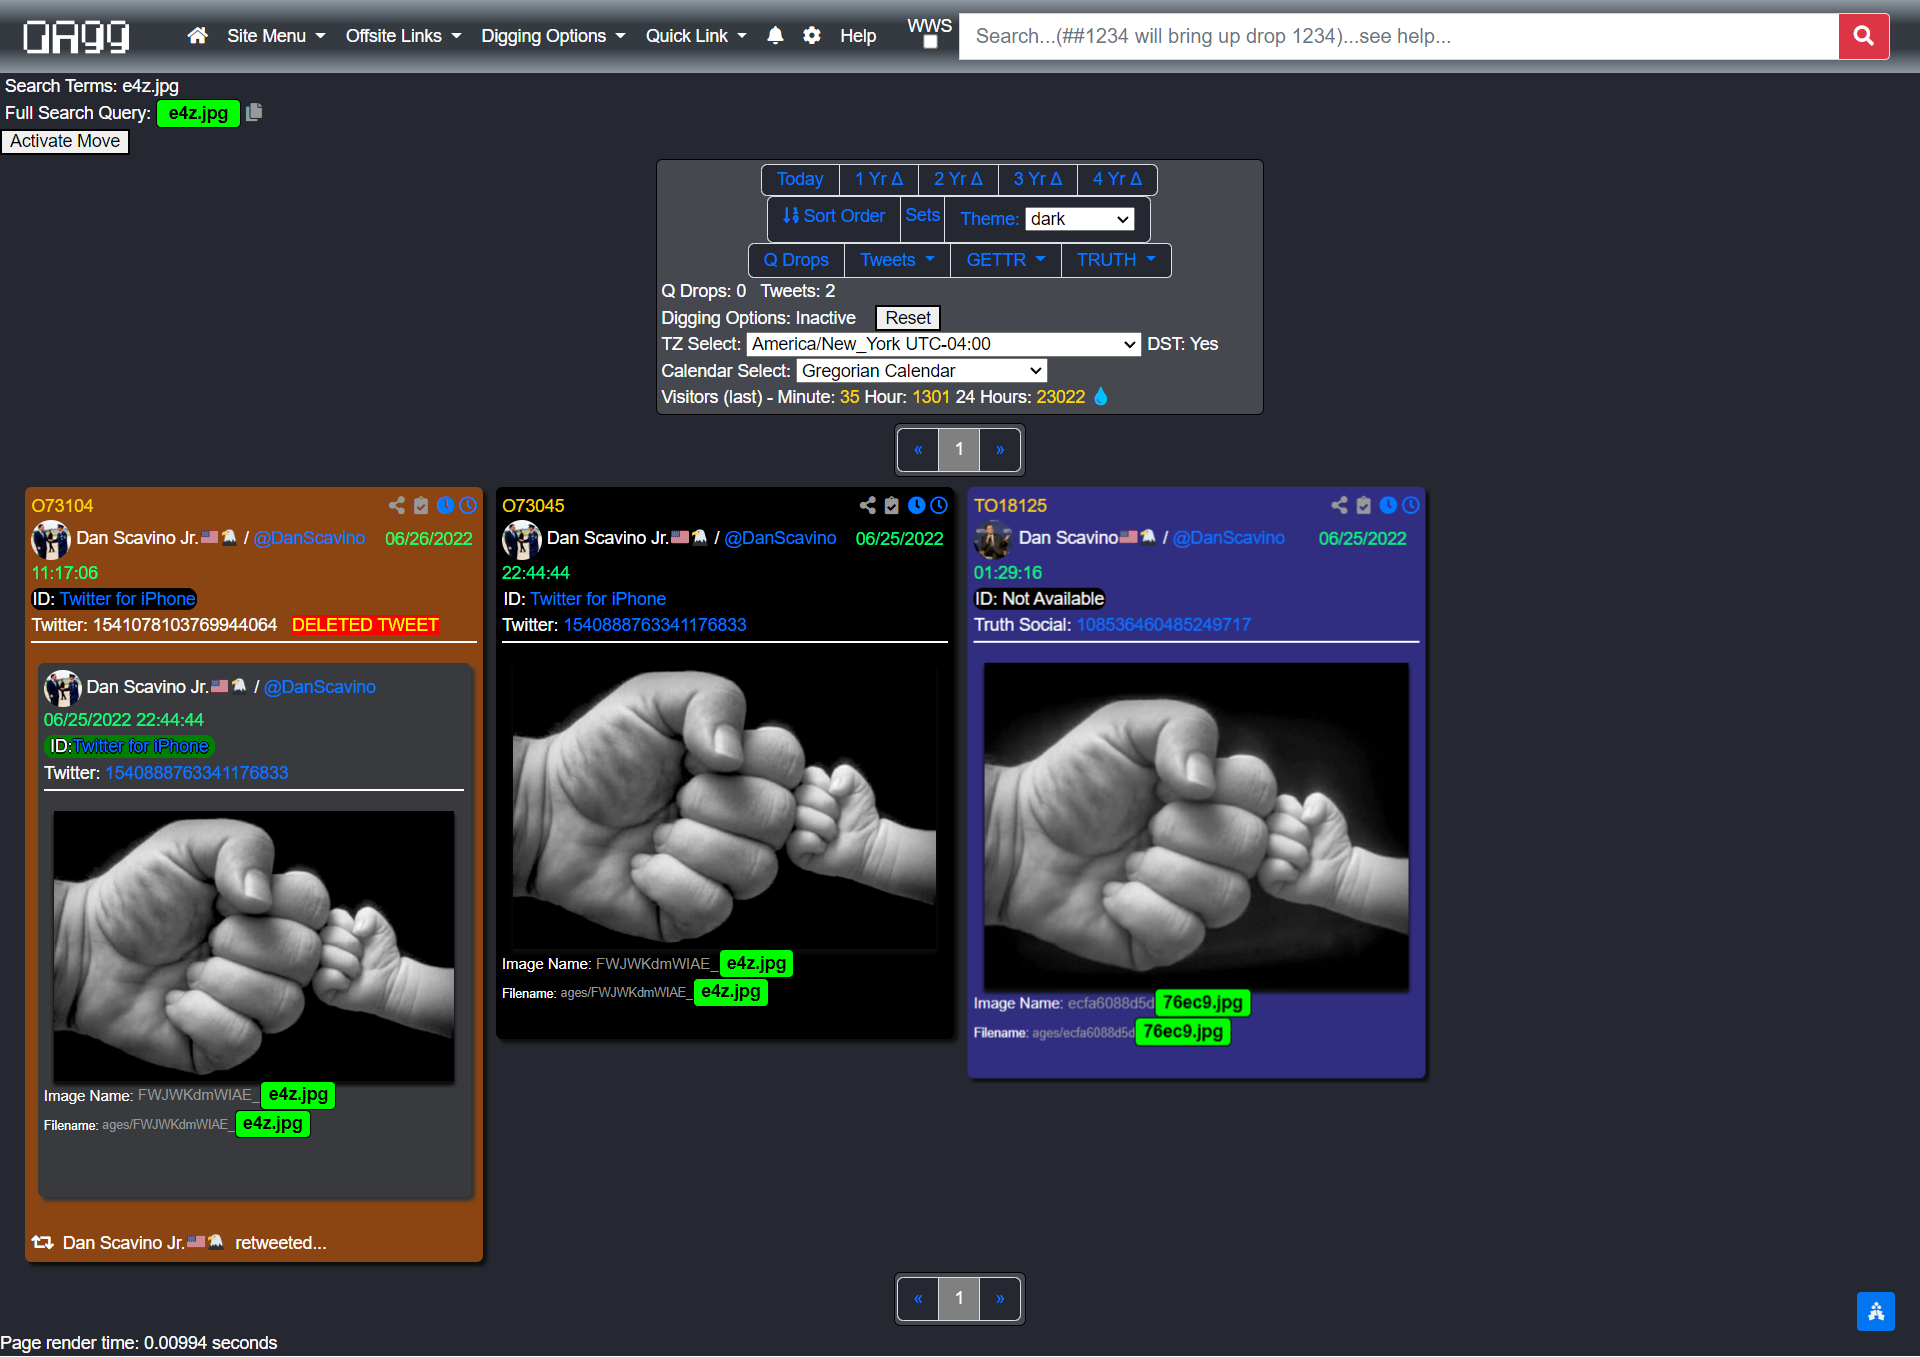Click the blue scroll-to-top button at bottom right
The image size is (1920, 1357).
point(1875,1311)
